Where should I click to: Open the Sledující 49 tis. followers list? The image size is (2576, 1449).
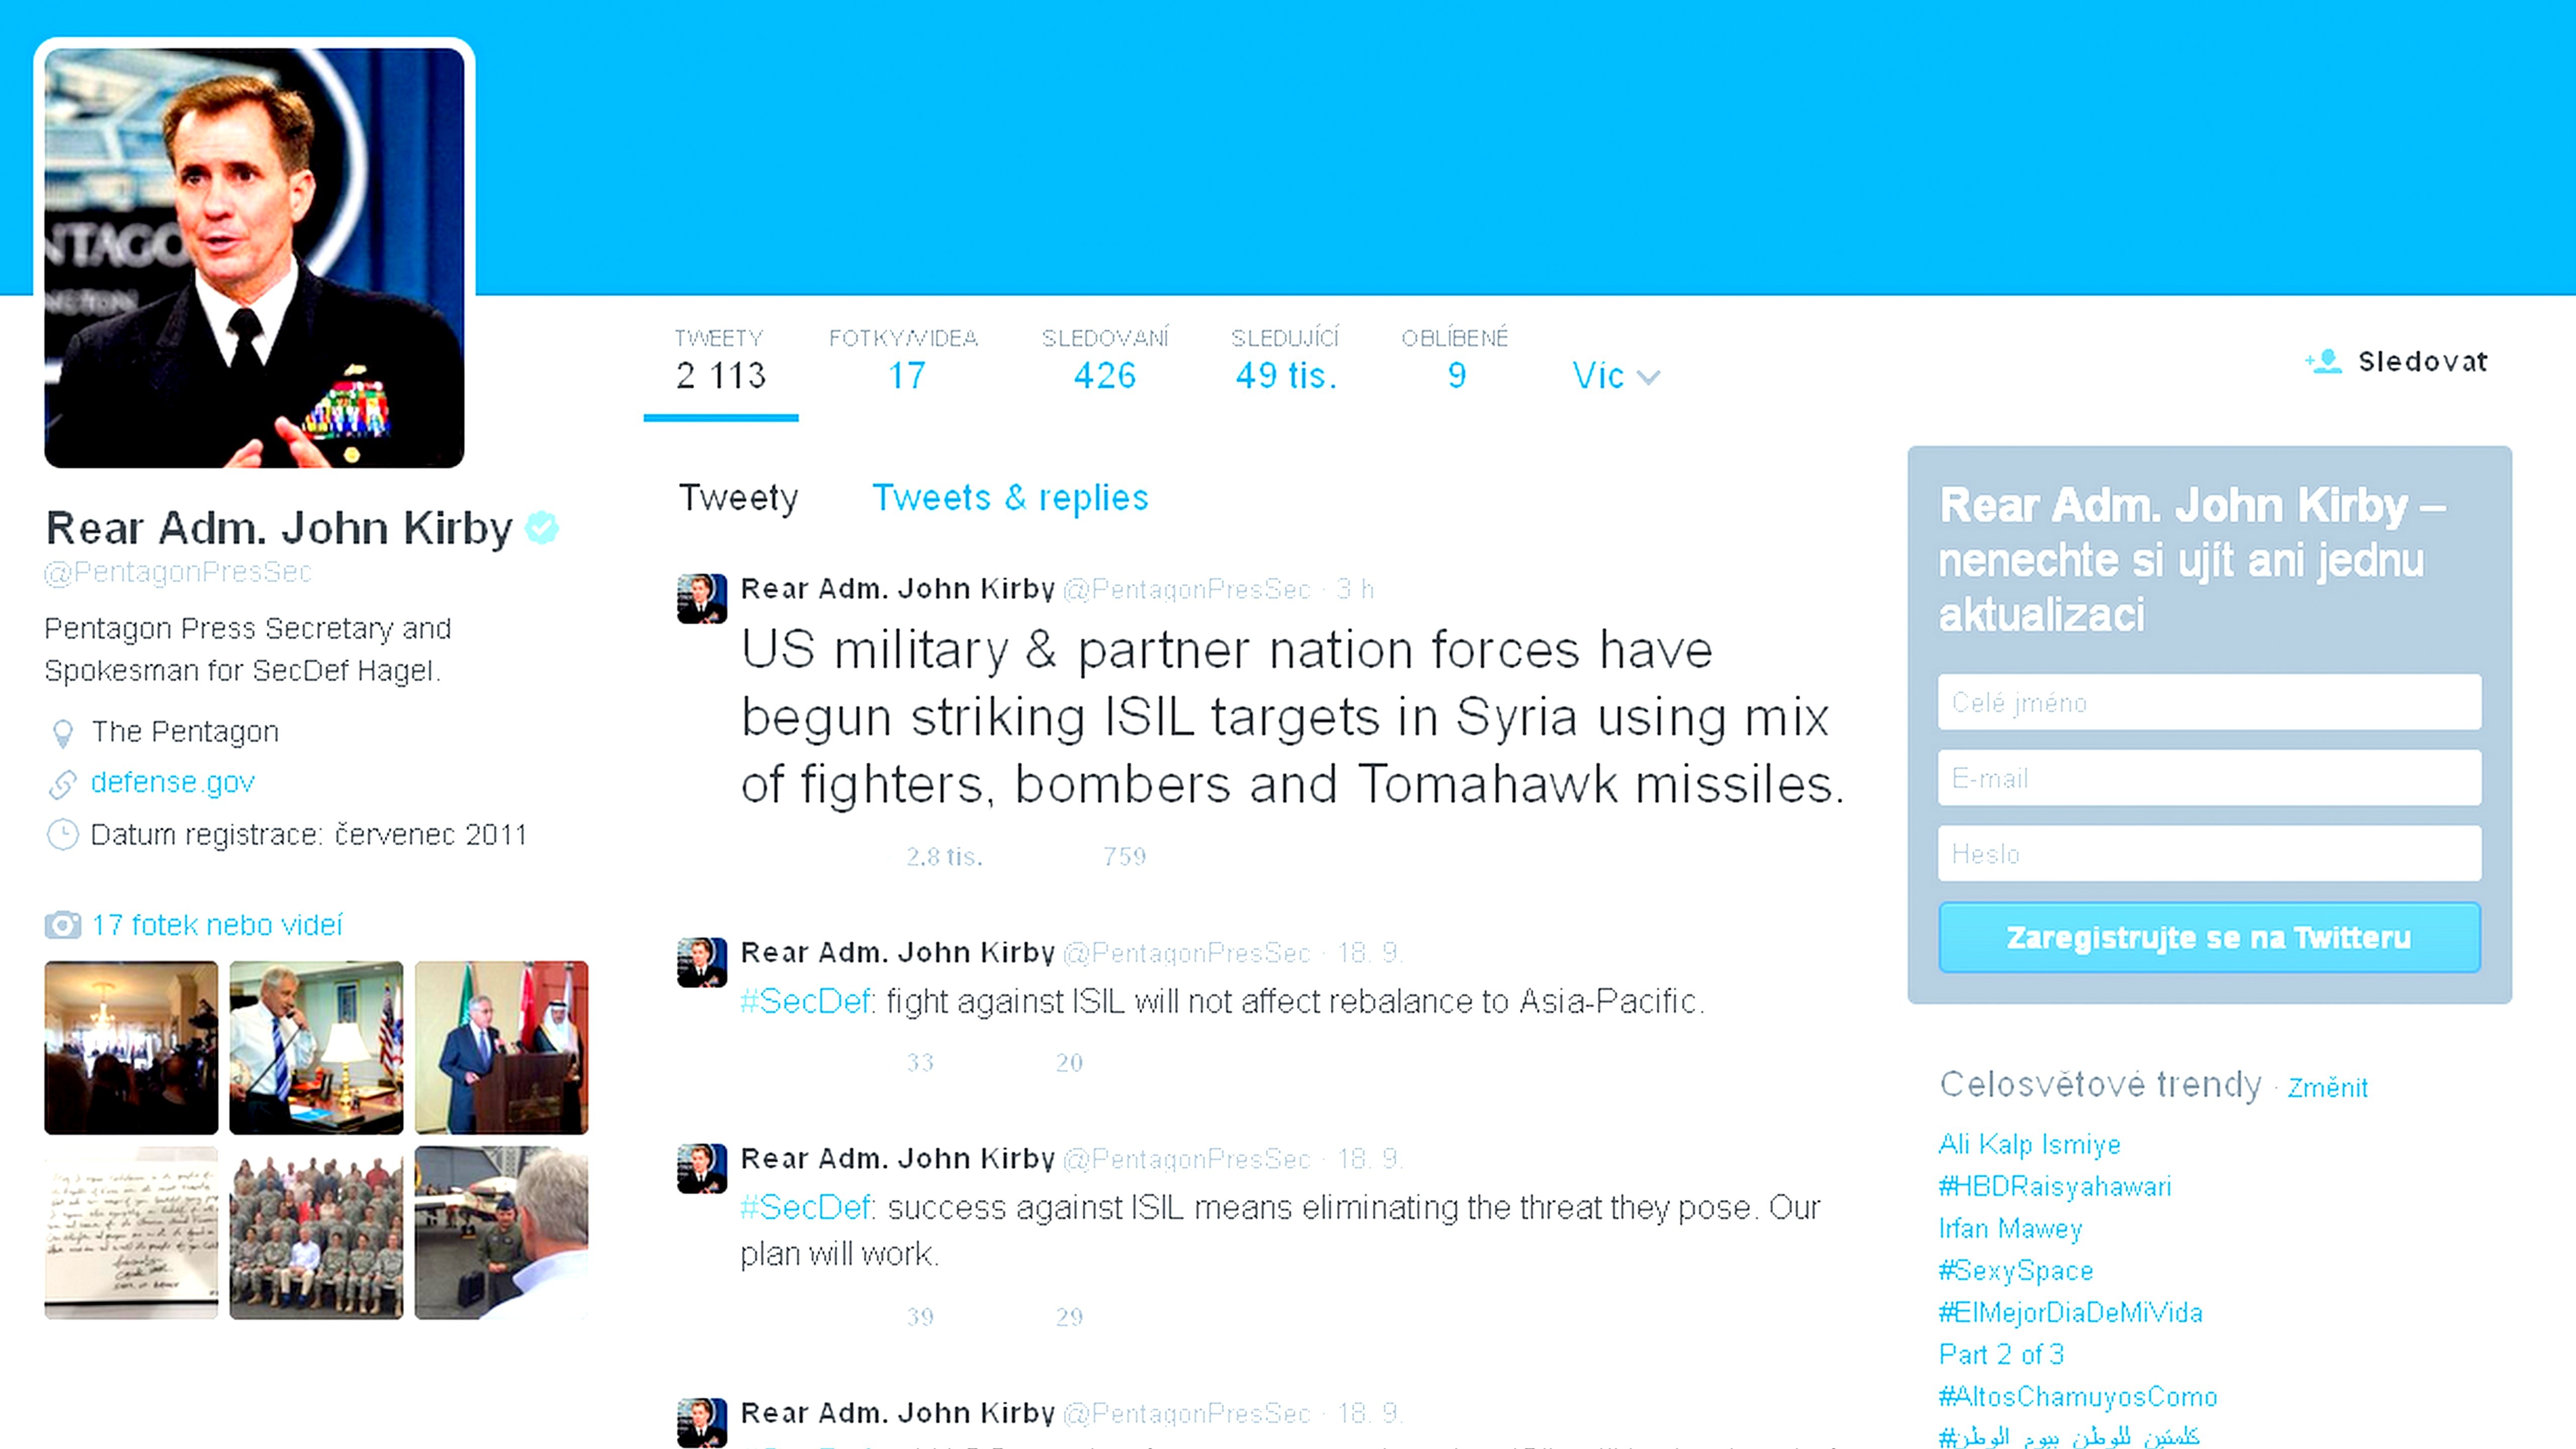[x=1285, y=360]
